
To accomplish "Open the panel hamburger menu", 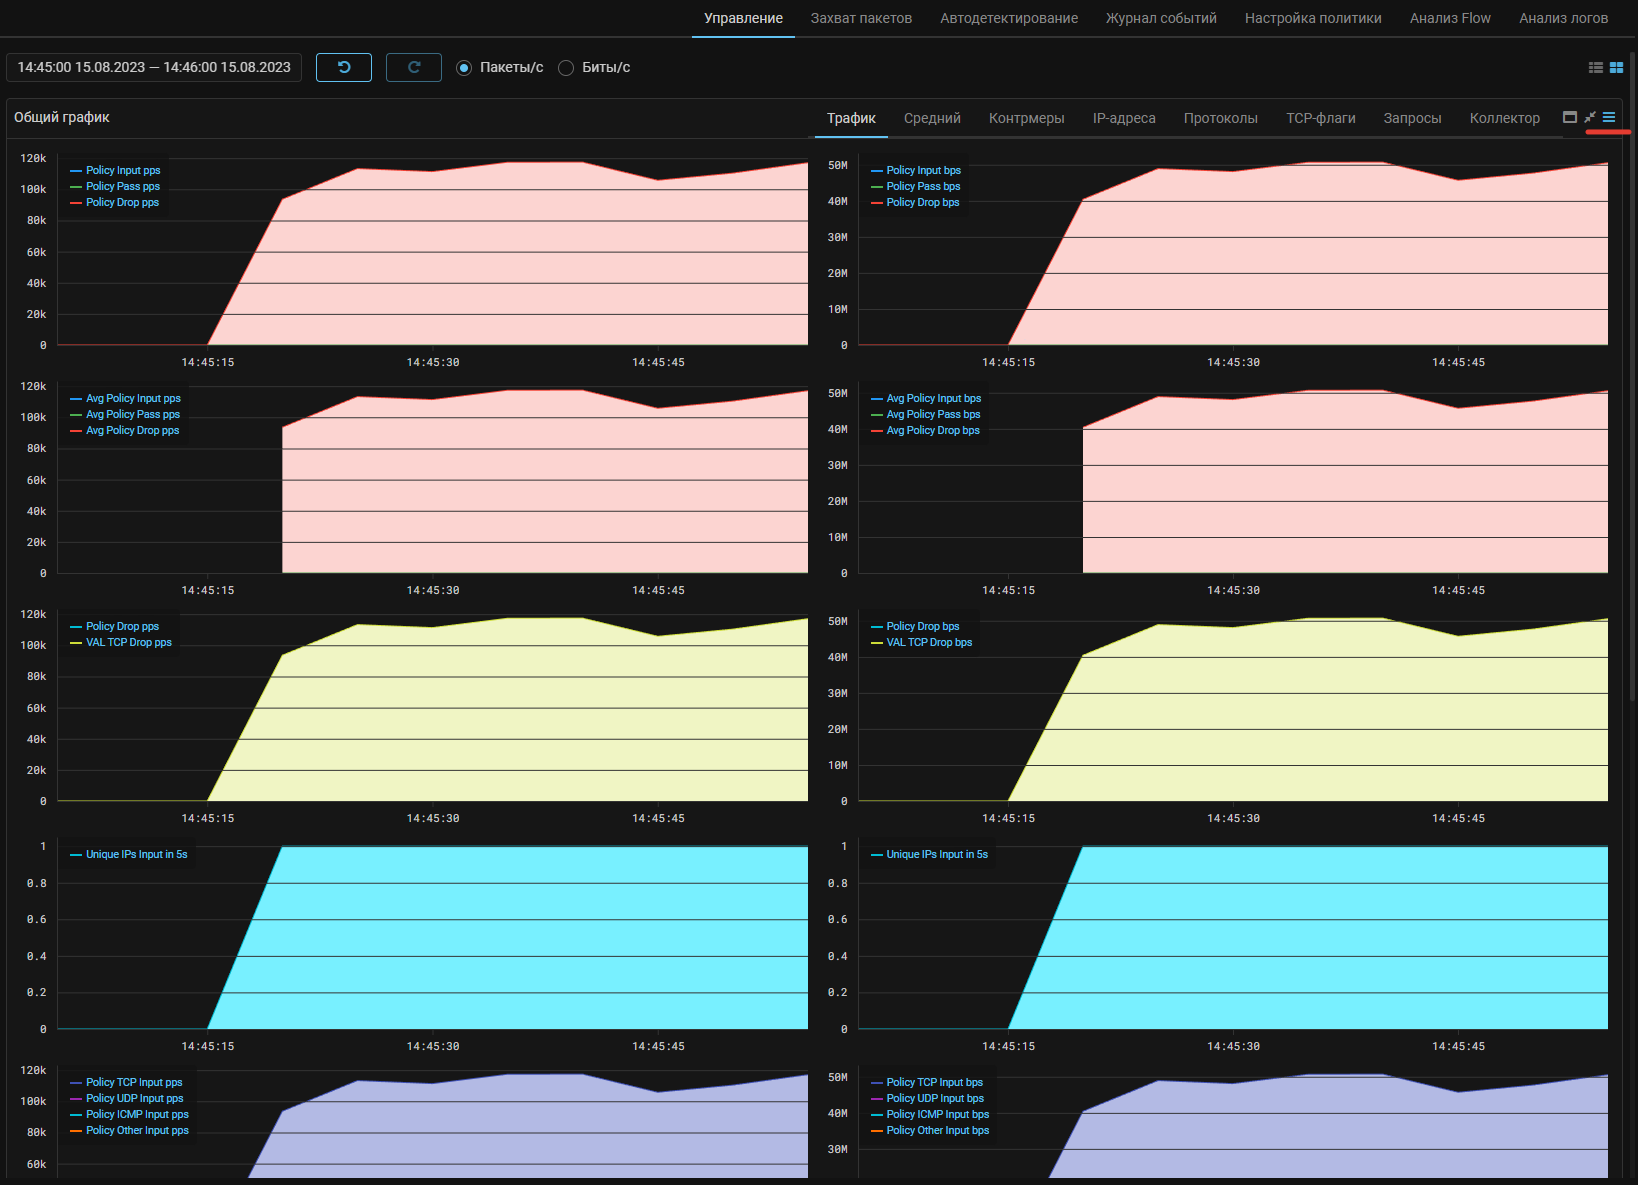I will tap(1609, 117).
